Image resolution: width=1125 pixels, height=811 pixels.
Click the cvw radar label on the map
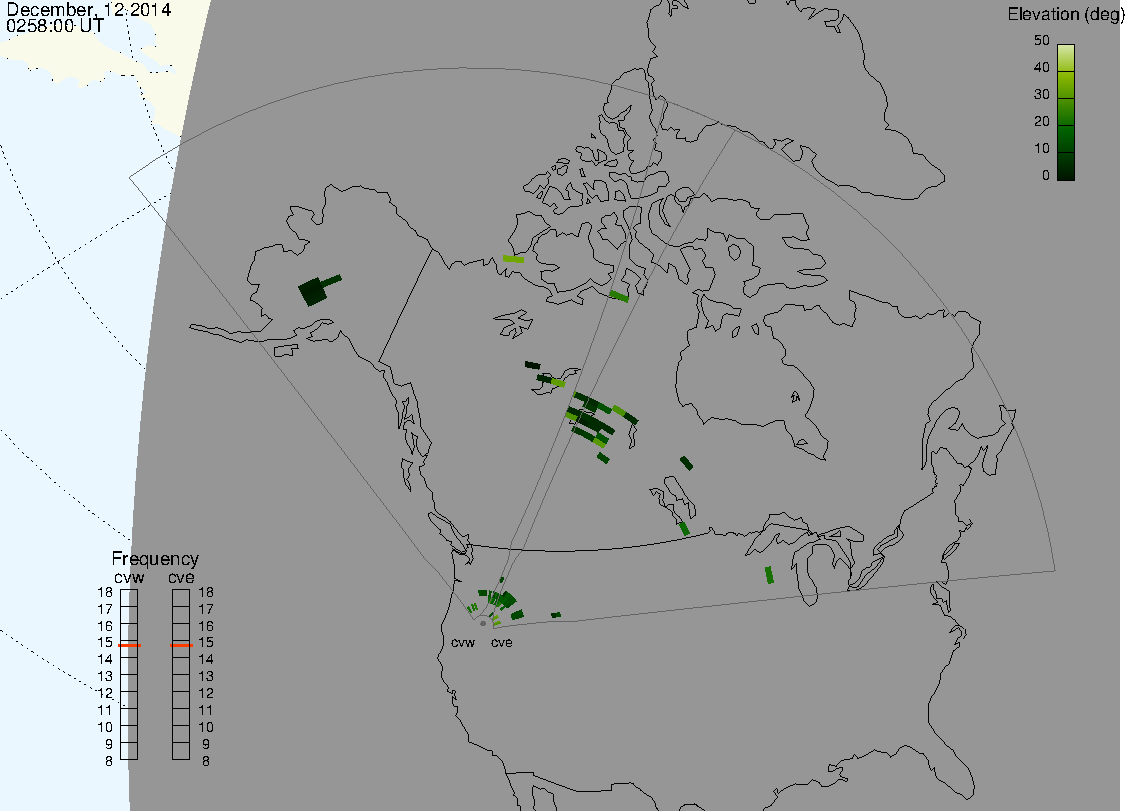click(x=463, y=642)
